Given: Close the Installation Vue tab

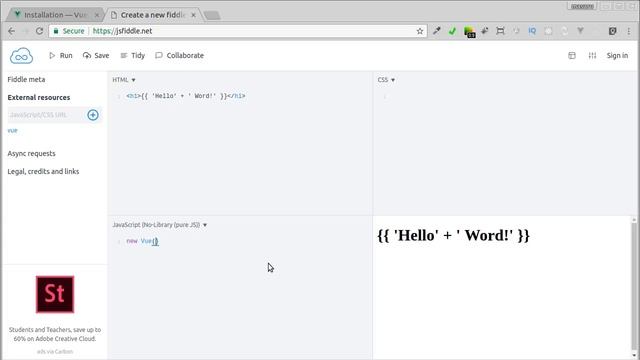Looking at the screenshot, I should click(x=97, y=15).
